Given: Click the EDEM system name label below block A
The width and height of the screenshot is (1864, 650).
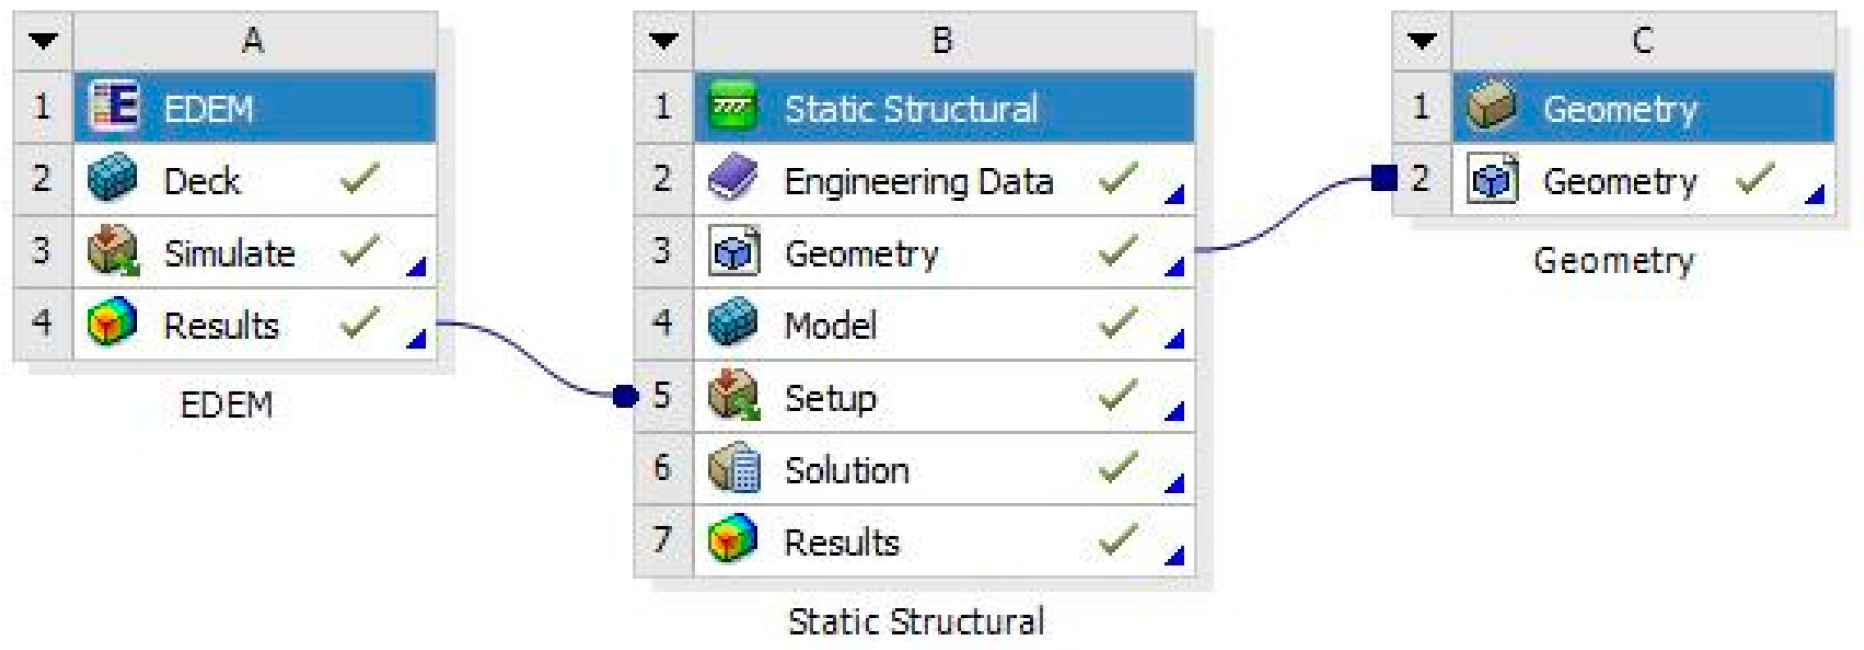Looking at the screenshot, I should [x=226, y=405].
